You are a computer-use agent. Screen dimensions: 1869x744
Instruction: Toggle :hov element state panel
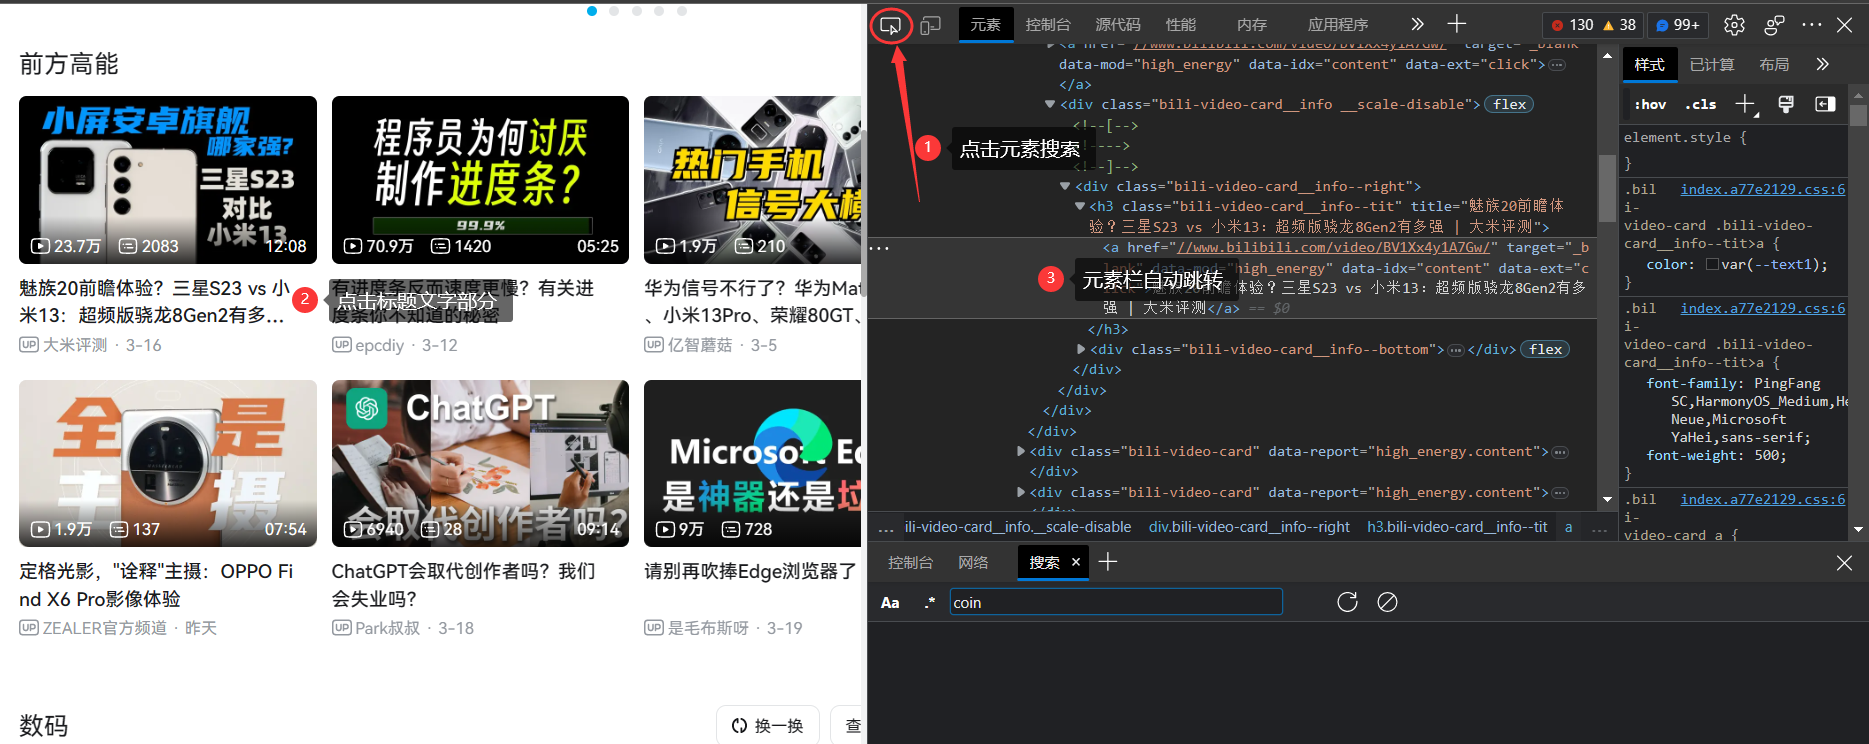(1650, 104)
